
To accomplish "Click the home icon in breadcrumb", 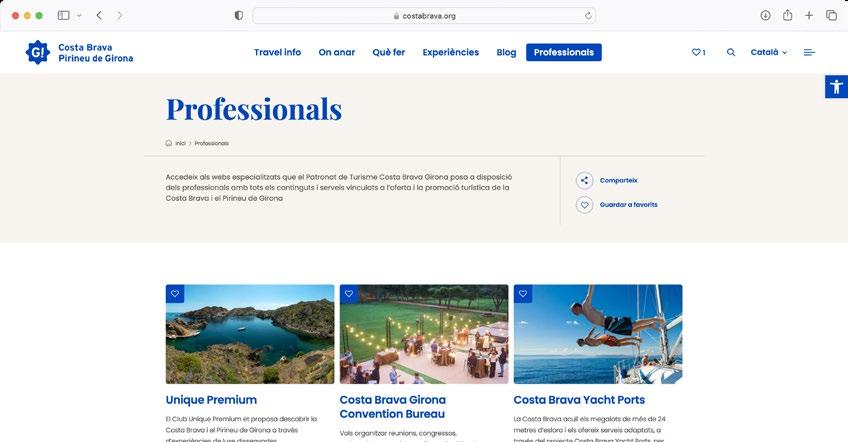I will click(169, 143).
